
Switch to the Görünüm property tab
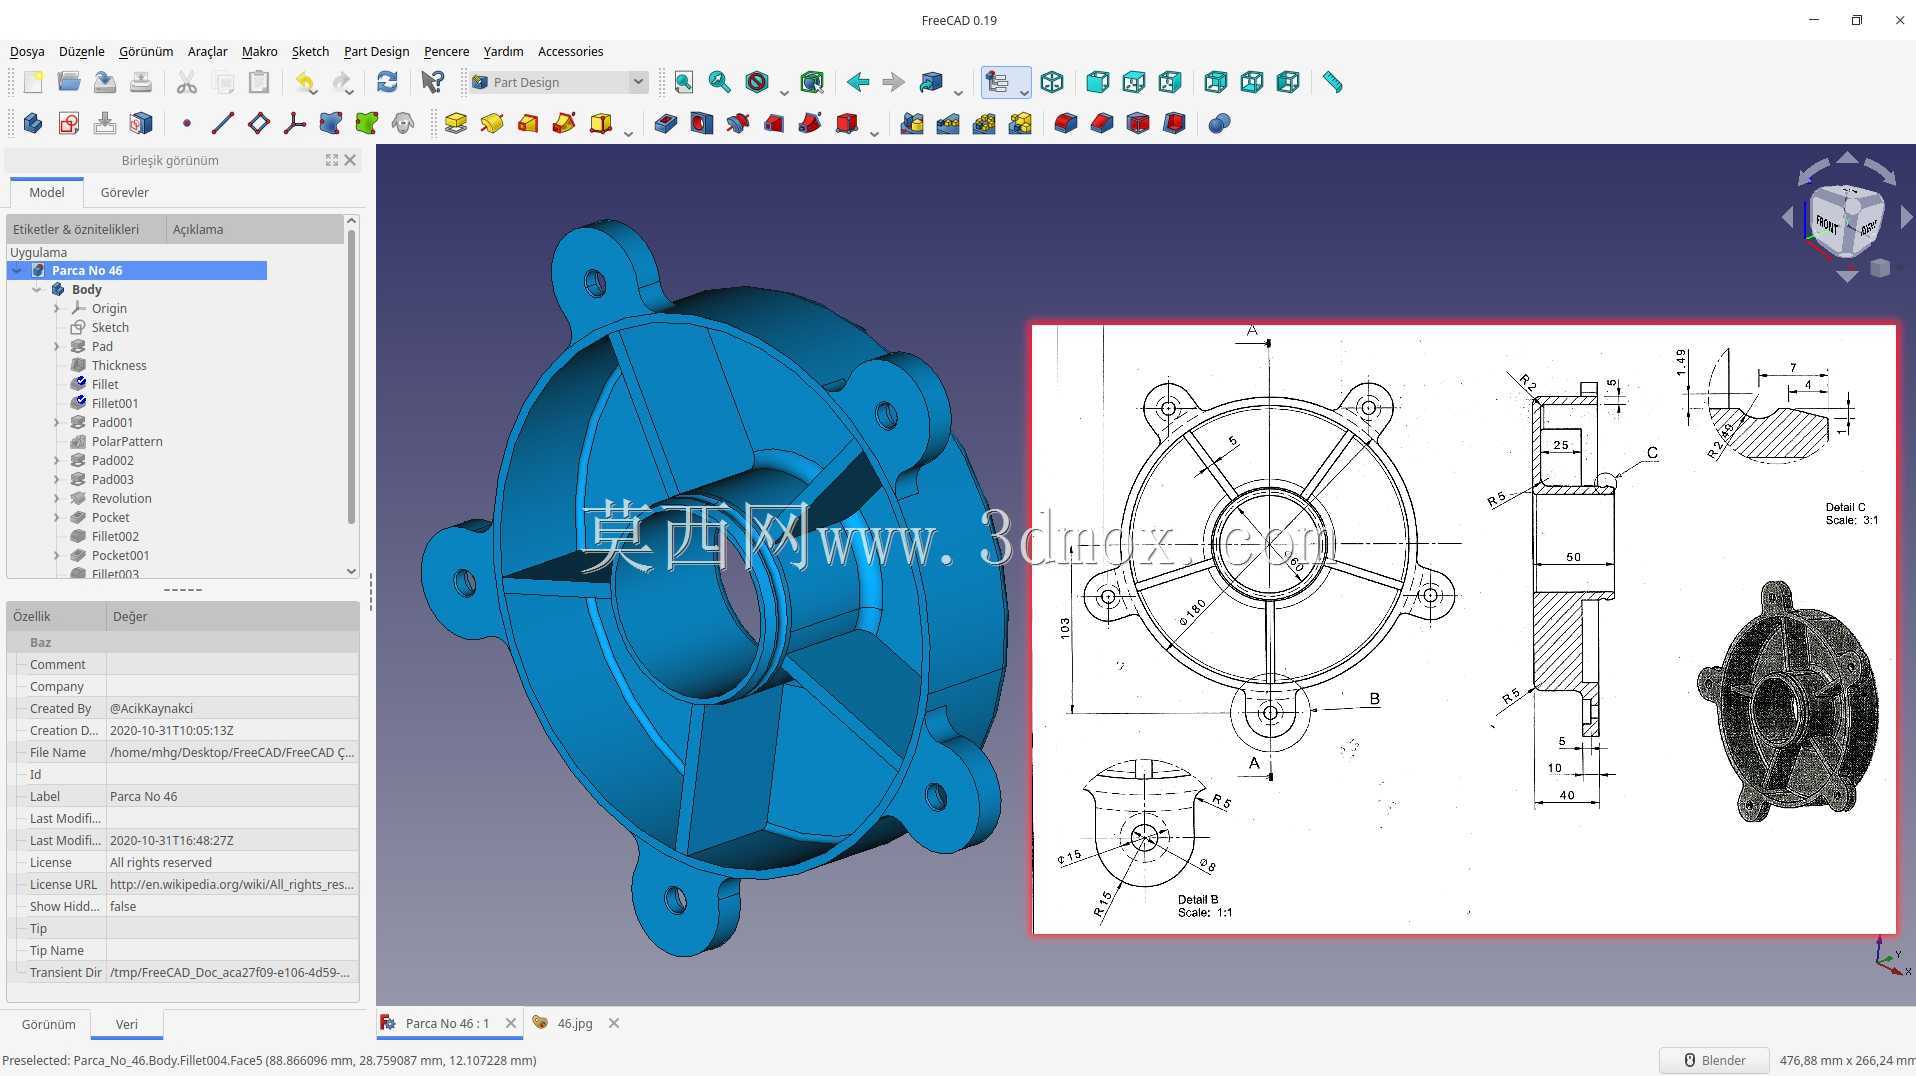click(x=49, y=1024)
